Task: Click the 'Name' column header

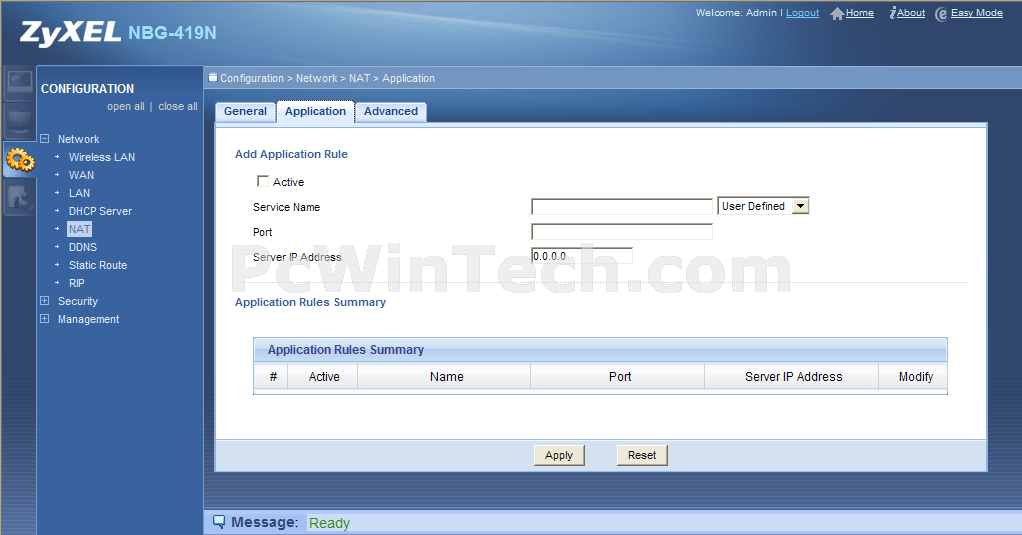Action: coord(446,377)
